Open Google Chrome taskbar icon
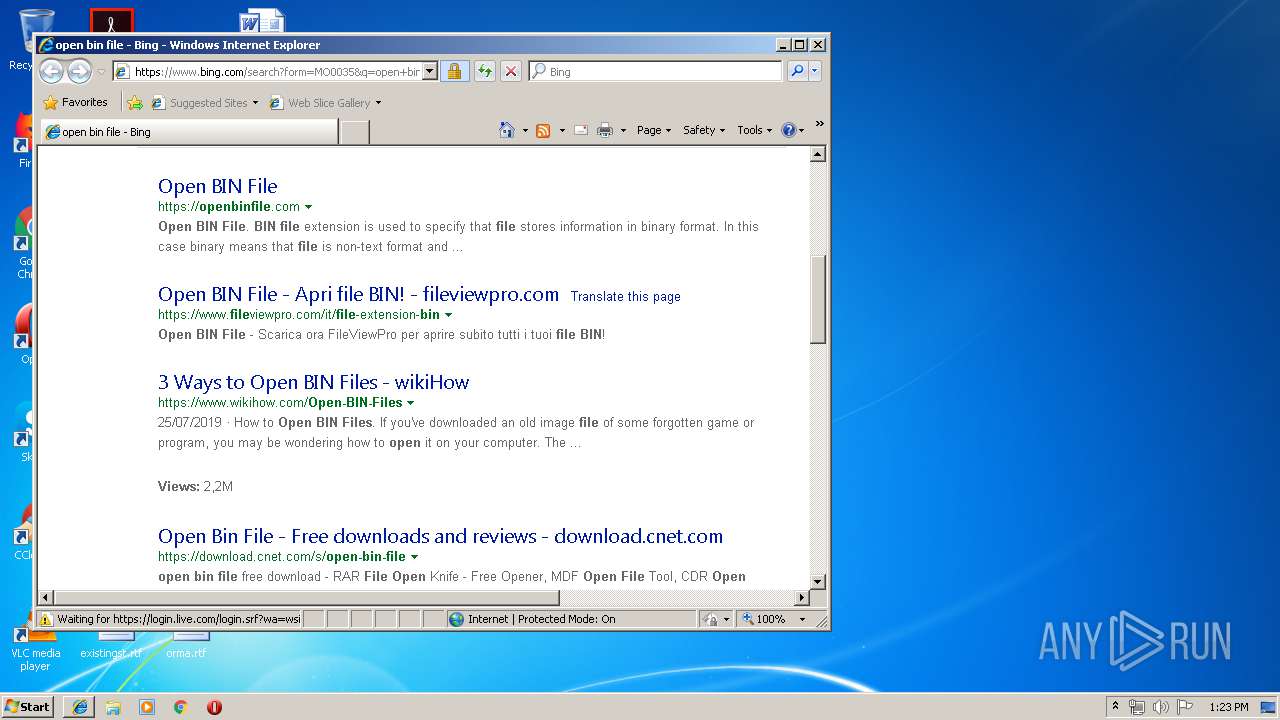 tap(181, 707)
